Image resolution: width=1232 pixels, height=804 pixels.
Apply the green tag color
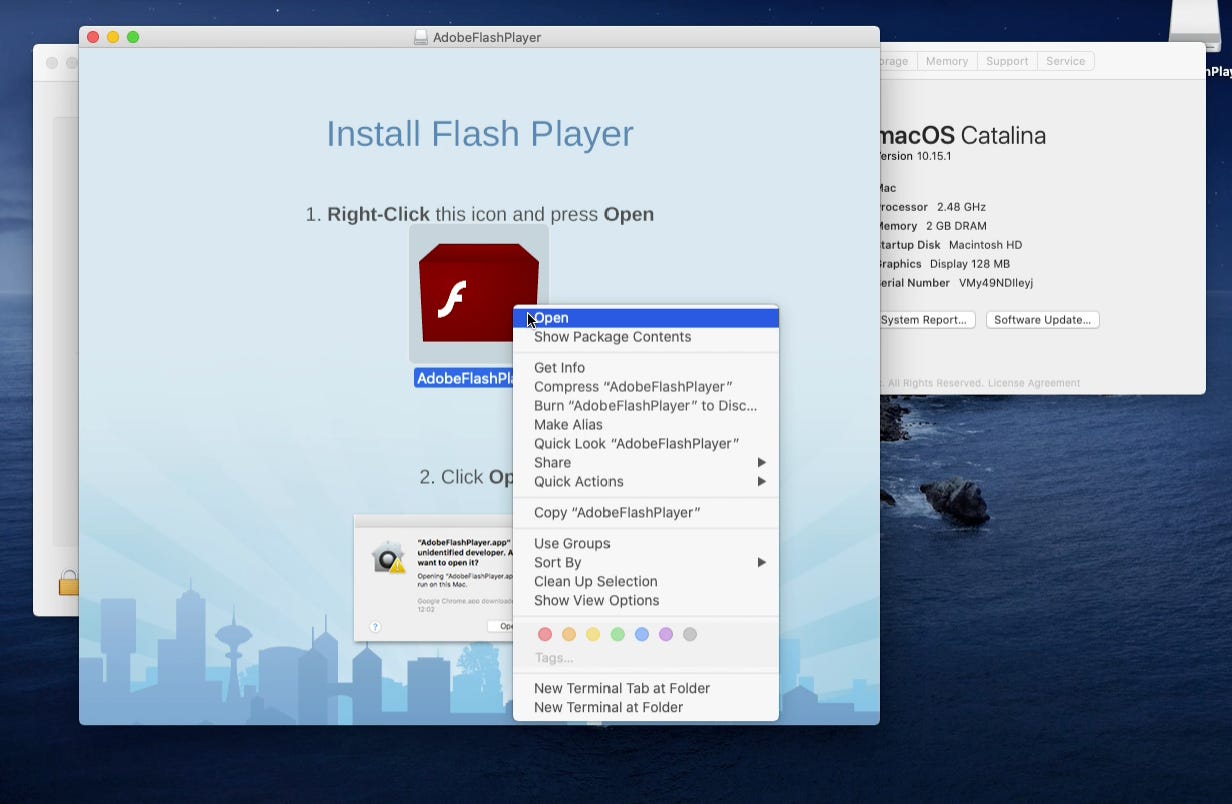pyautogui.click(x=618, y=634)
